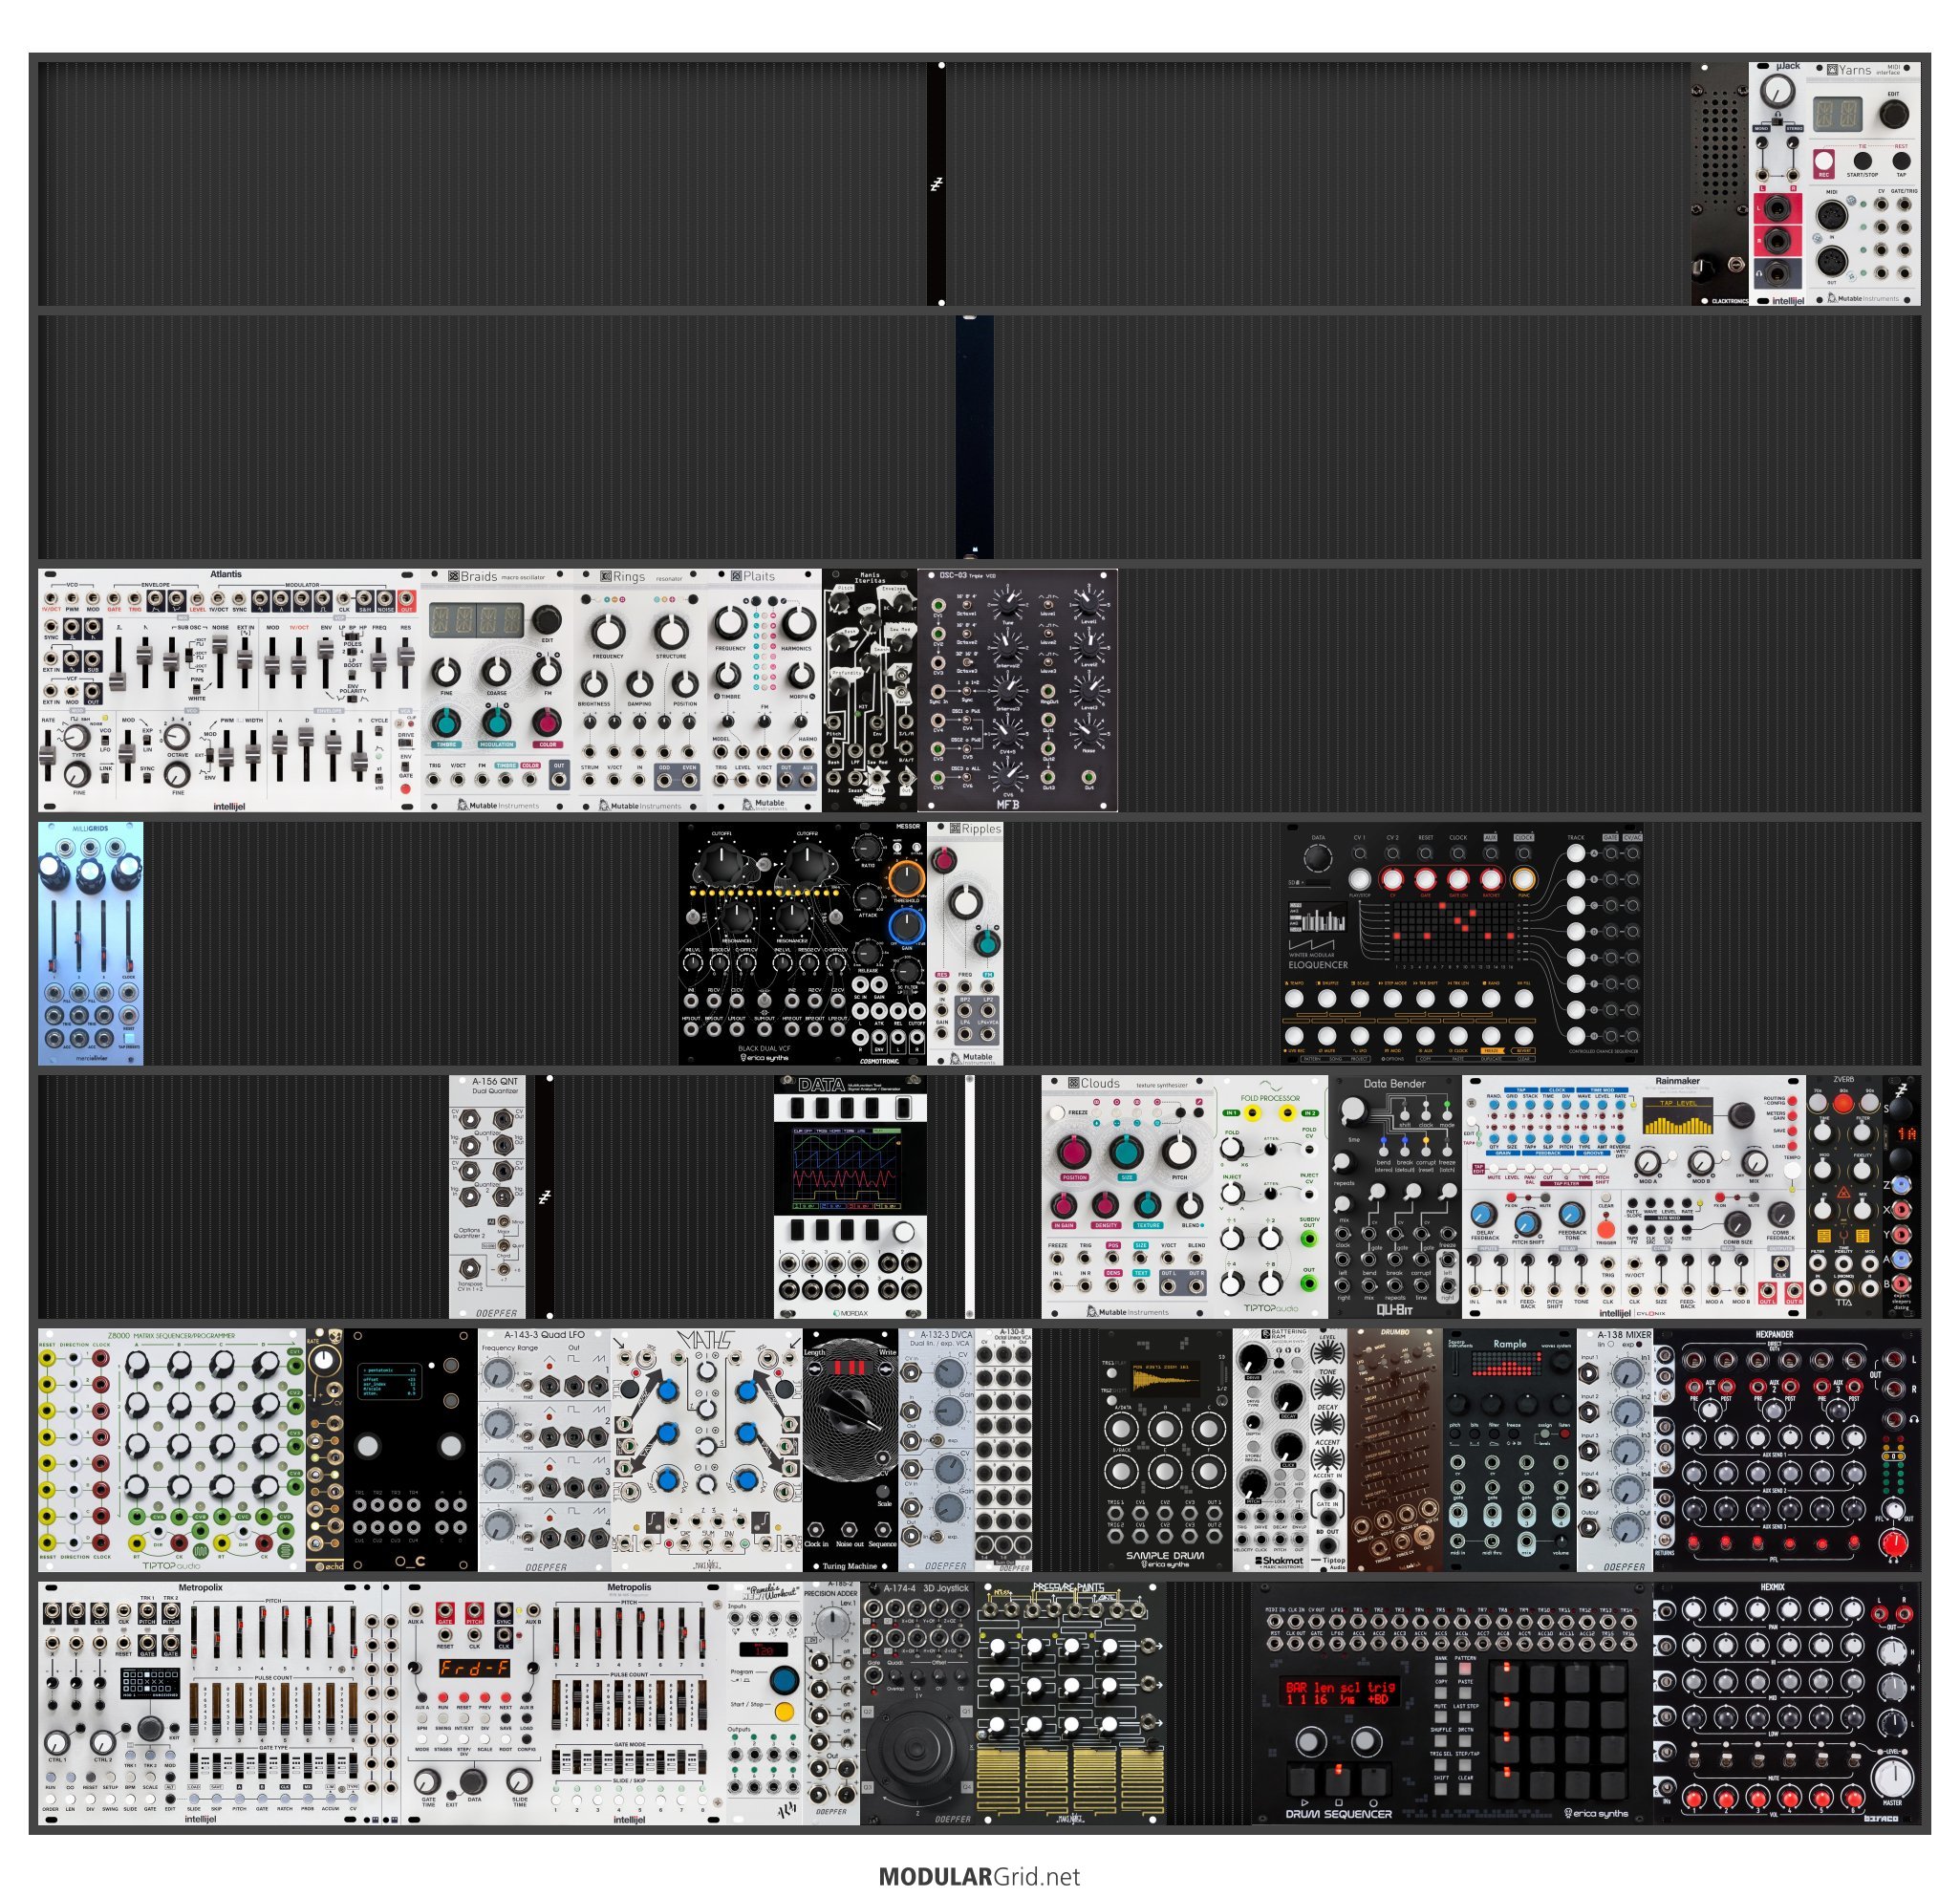Select the A-143-3 Quad LFO module
The width and height of the screenshot is (1960, 1897).
(545, 1449)
